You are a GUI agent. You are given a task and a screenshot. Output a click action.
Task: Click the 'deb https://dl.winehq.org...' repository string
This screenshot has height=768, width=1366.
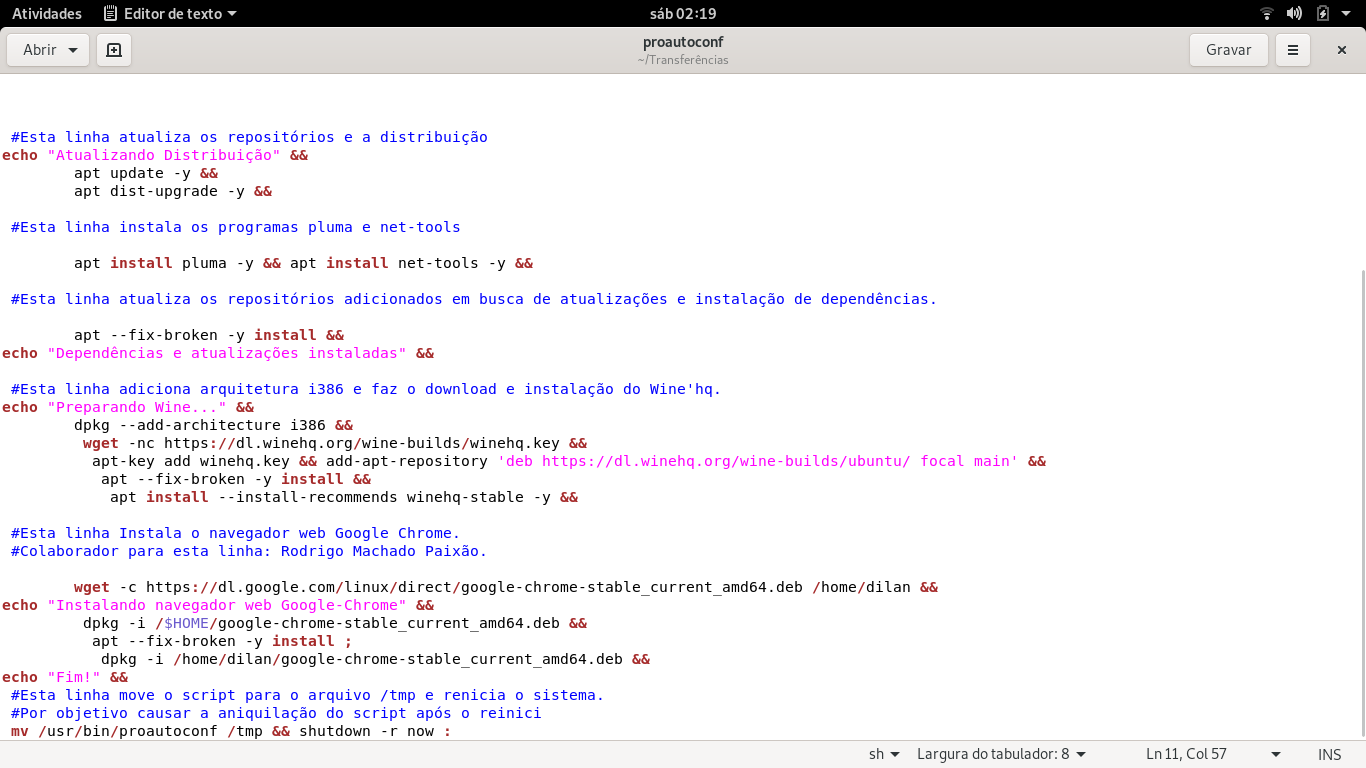coord(758,461)
